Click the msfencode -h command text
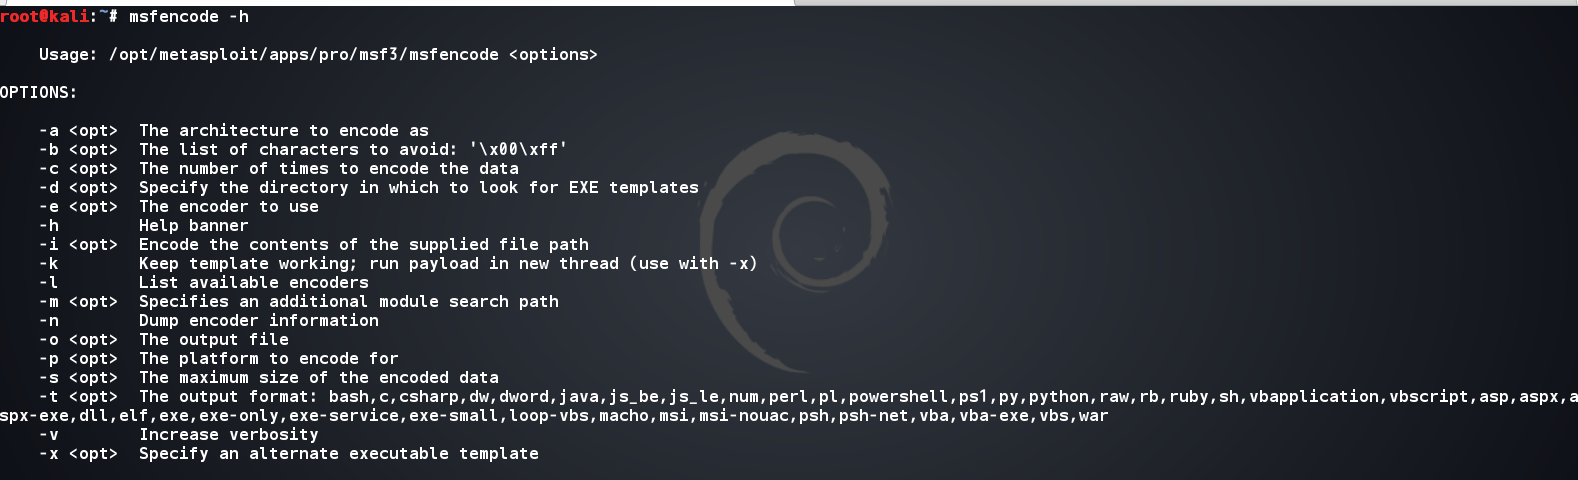 (189, 16)
